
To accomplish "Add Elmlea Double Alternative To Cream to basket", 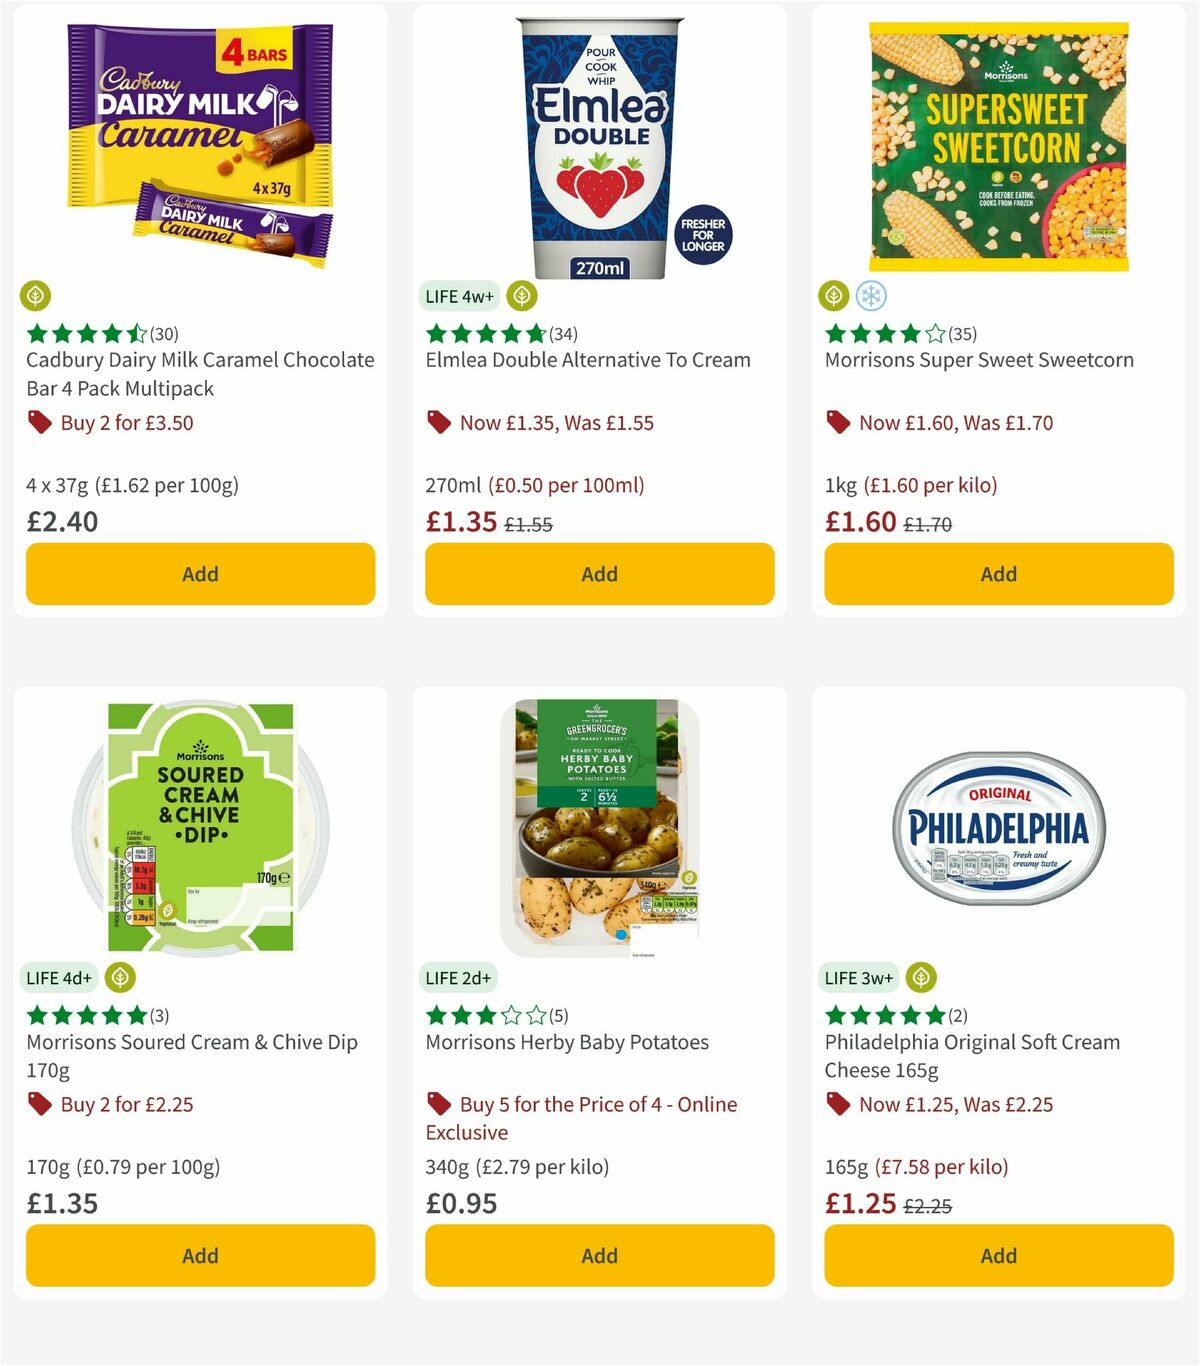I will click(x=598, y=574).
